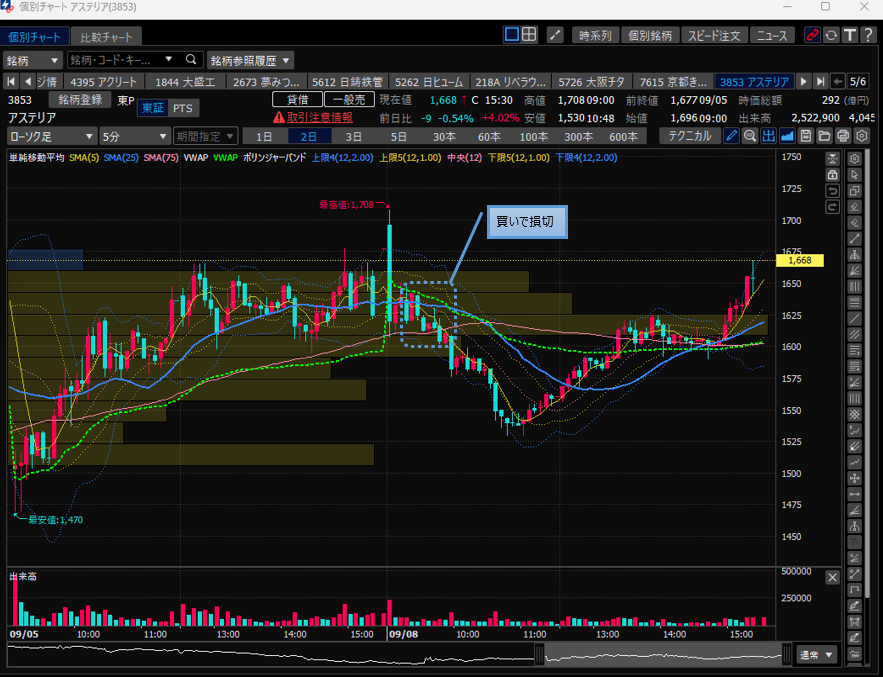Click the search magnifier in stock code field

click(191, 60)
